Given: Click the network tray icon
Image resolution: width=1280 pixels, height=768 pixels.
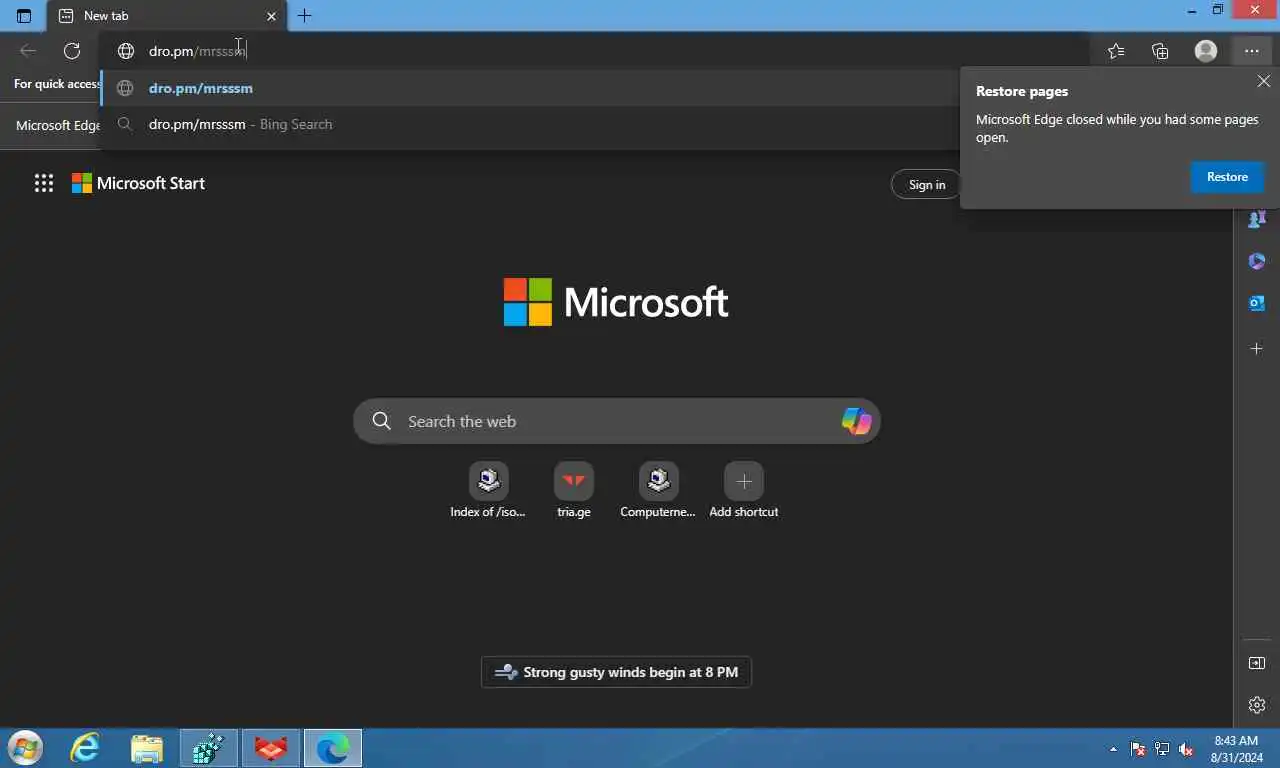Looking at the screenshot, I should click(x=1162, y=749).
